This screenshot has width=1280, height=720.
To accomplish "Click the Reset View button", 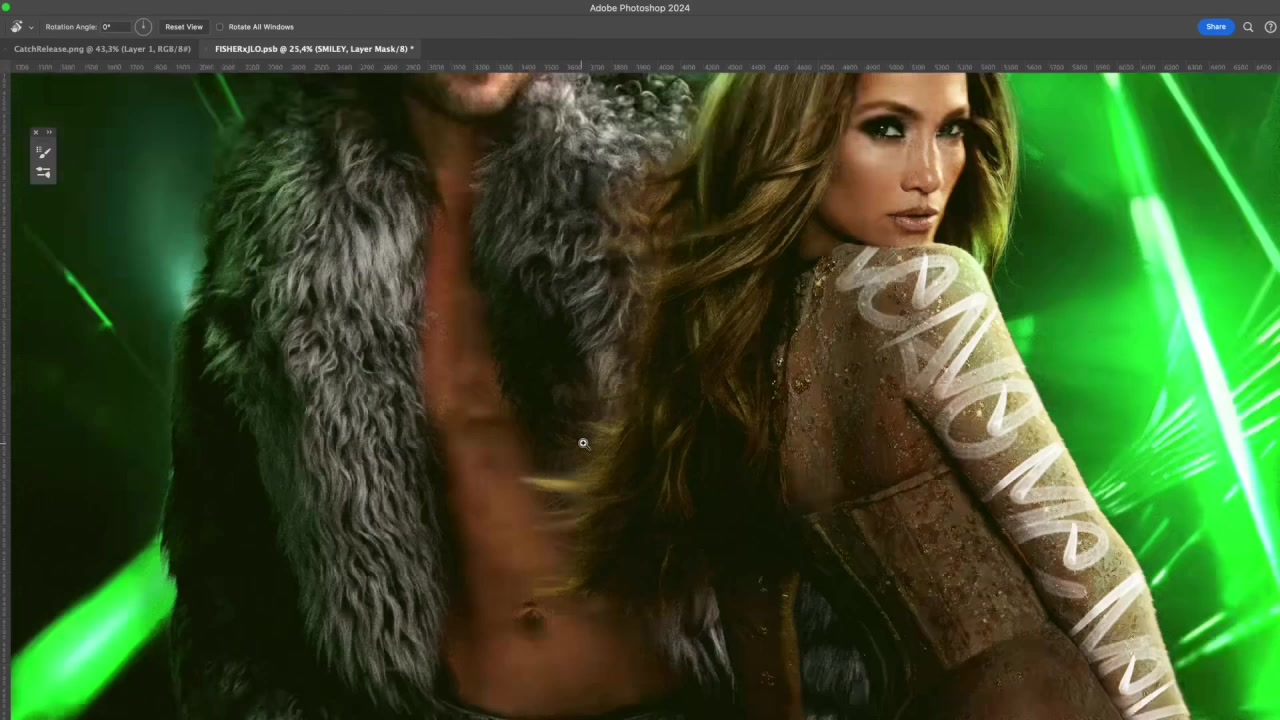I will (x=183, y=27).
